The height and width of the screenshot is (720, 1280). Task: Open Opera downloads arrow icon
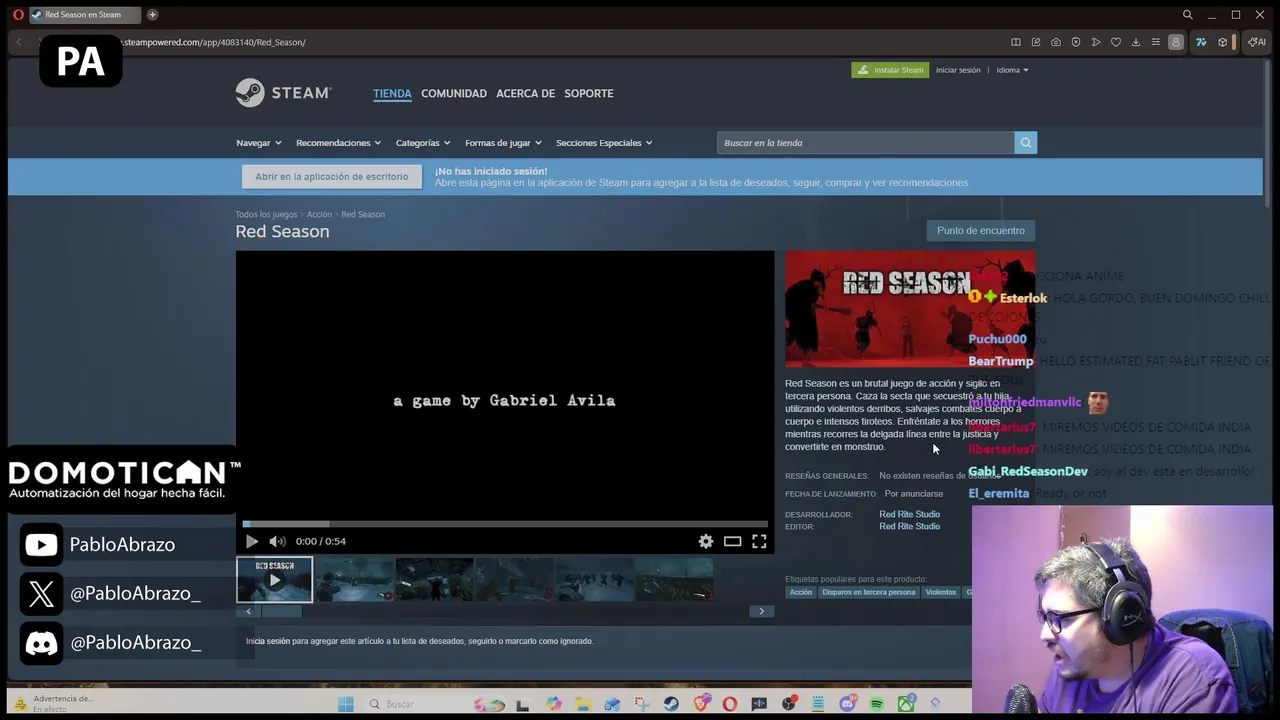click(x=1136, y=42)
